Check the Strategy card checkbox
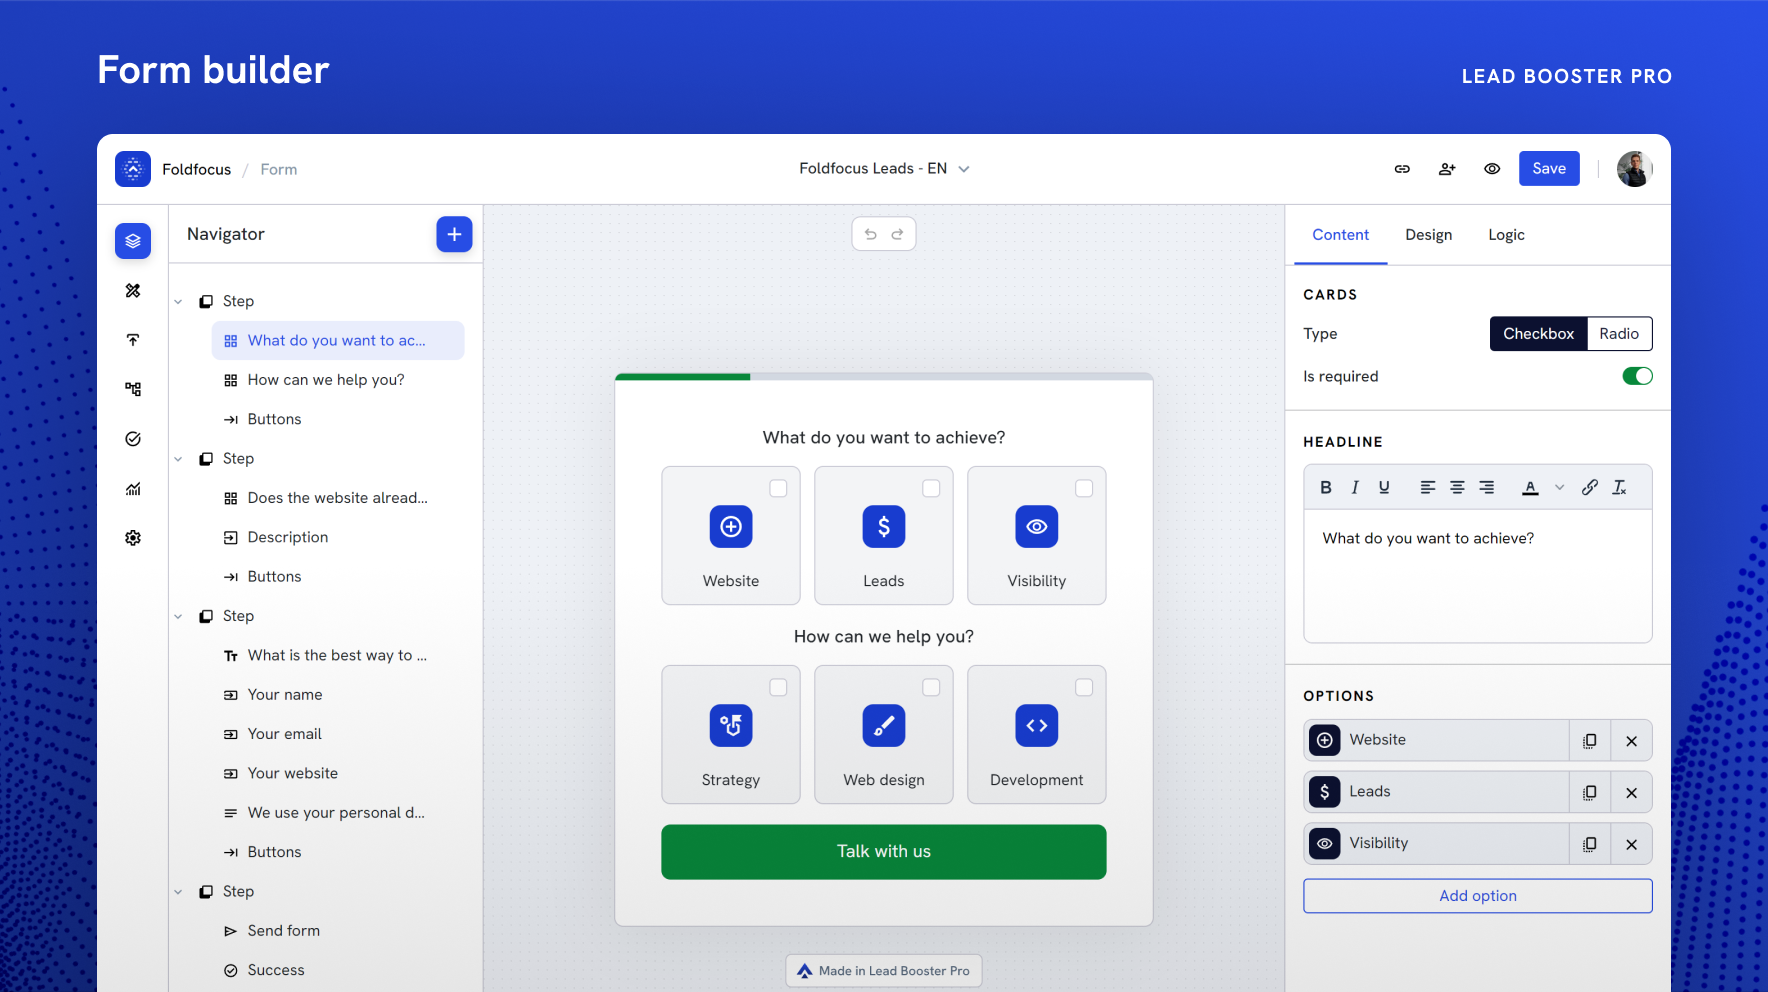This screenshot has width=1768, height=992. click(x=778, y=687)
